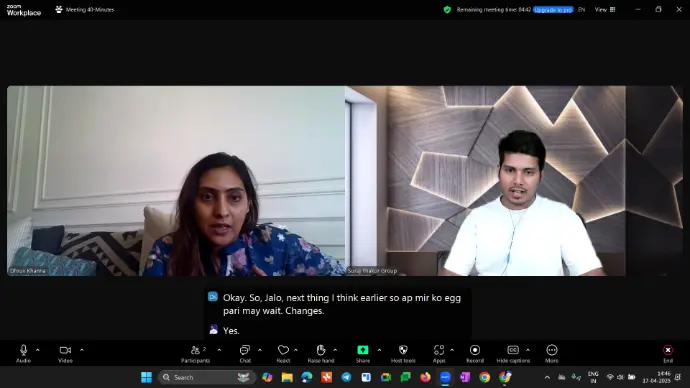
Task: Click the taskbar Search box
Action: click(207, 377)
